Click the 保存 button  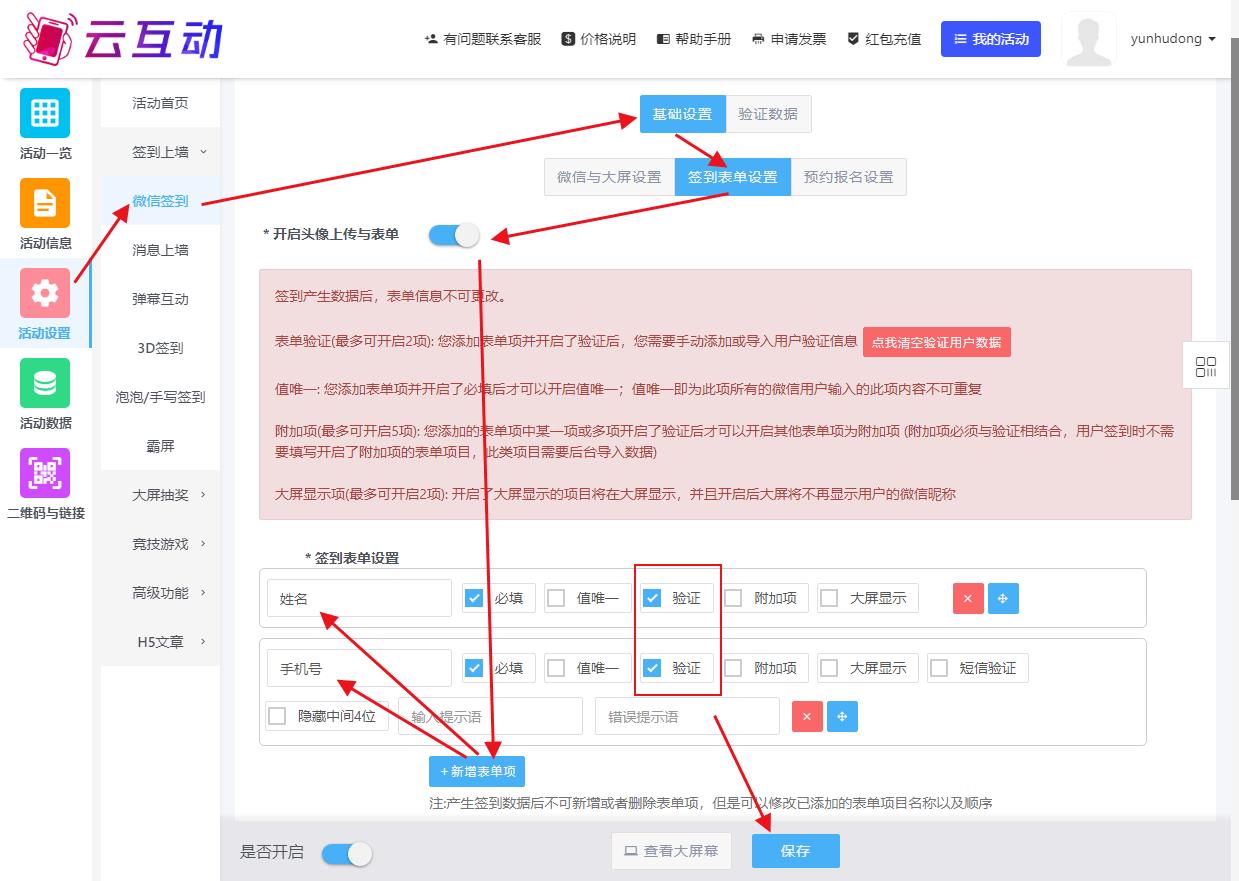(795, 851)
